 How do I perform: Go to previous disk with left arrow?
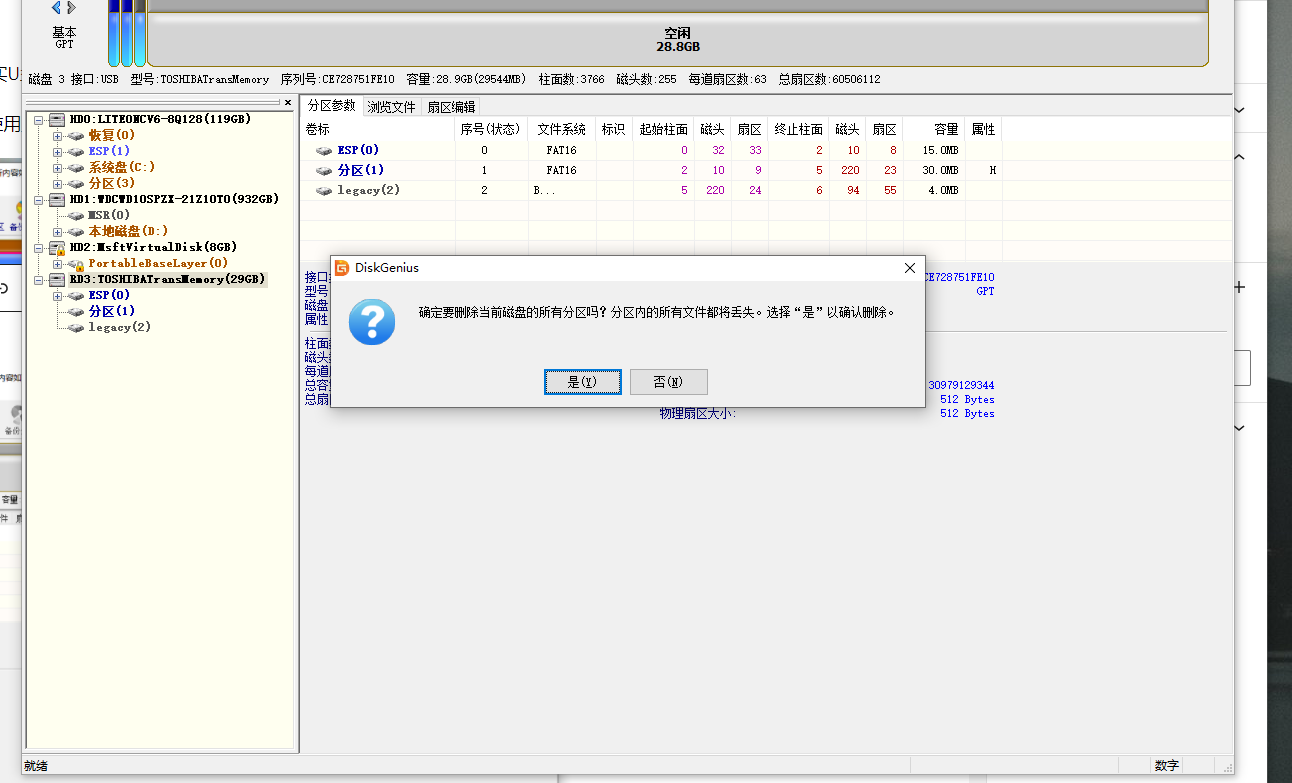click(x=57, y=8)
